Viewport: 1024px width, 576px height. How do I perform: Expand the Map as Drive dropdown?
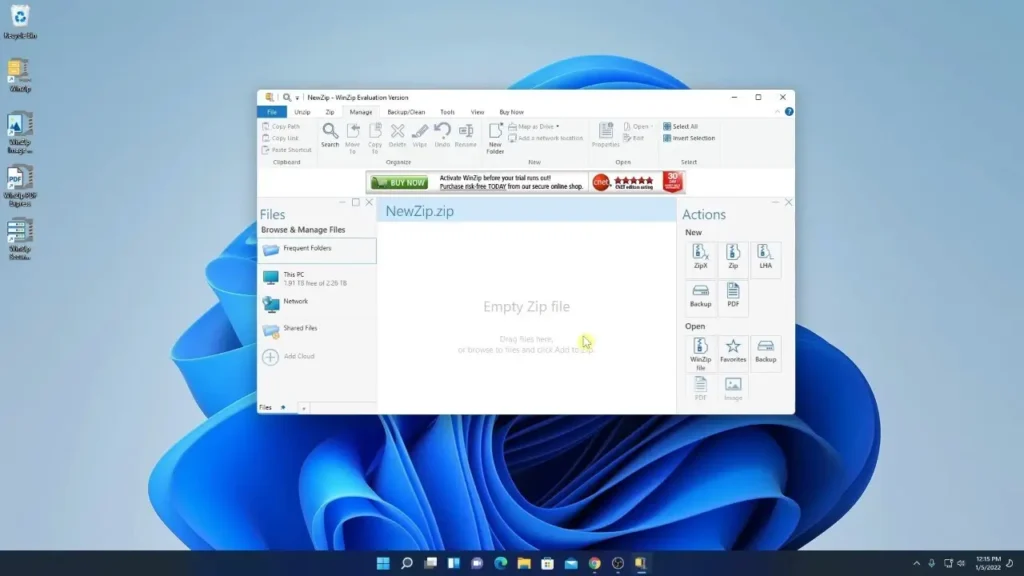coord(557,127)
